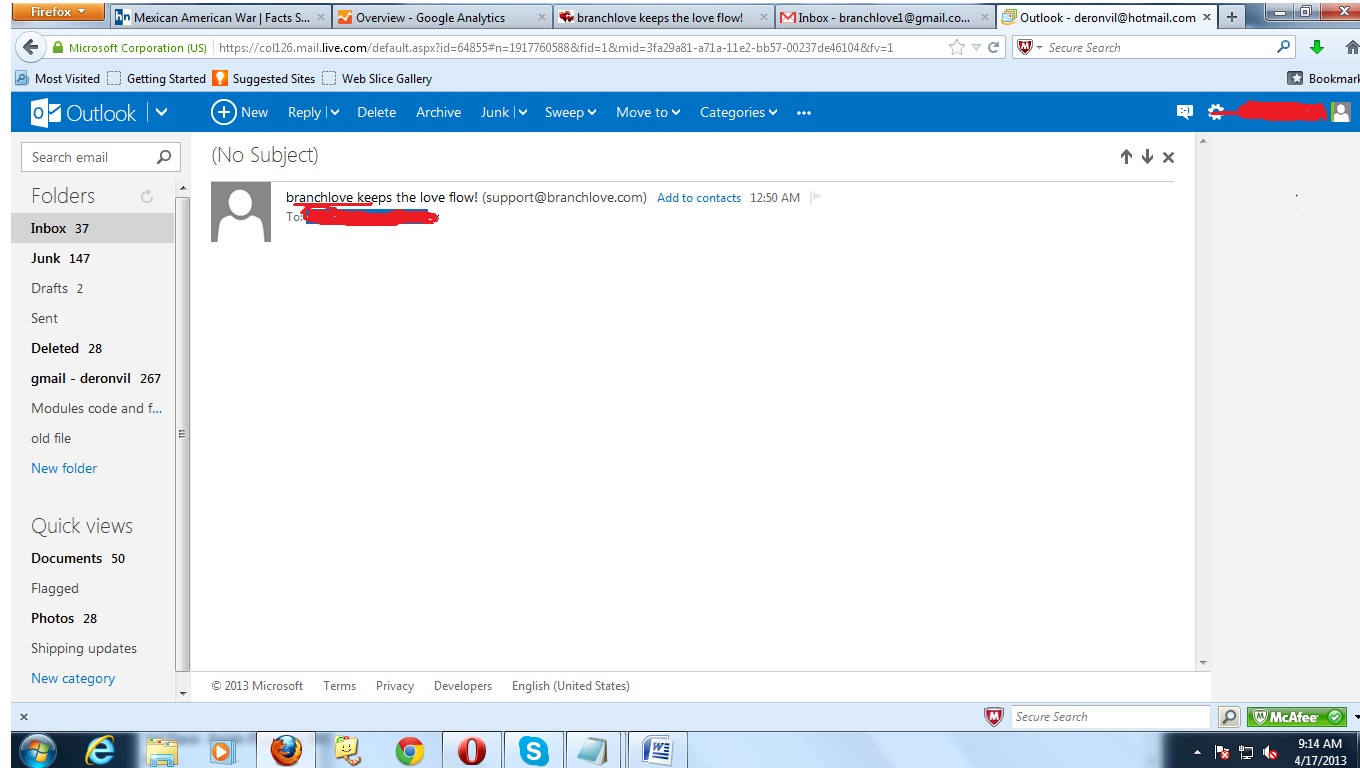This screenshot has height=768, width=1360.
Task: Open Google Chrome from the taskbar
Action: point(409,750)
